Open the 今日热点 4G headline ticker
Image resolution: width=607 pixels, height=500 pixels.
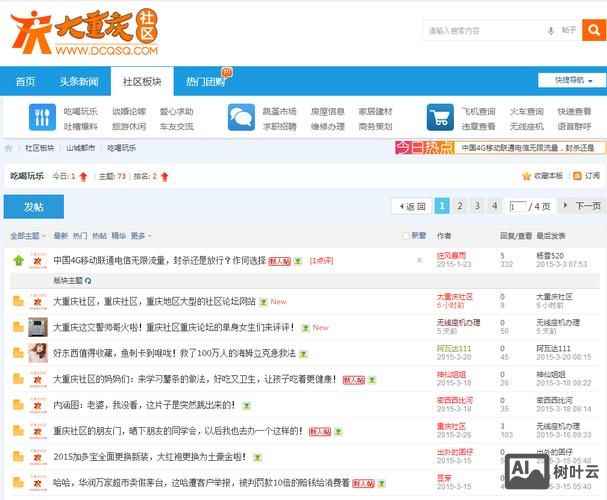point(530,147)
